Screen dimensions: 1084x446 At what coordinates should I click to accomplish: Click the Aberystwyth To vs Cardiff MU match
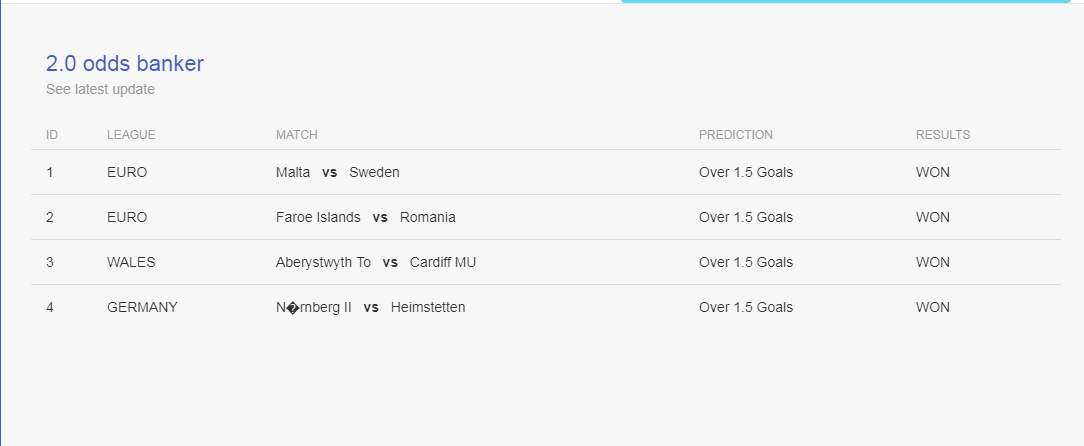[x=376, y=262]
